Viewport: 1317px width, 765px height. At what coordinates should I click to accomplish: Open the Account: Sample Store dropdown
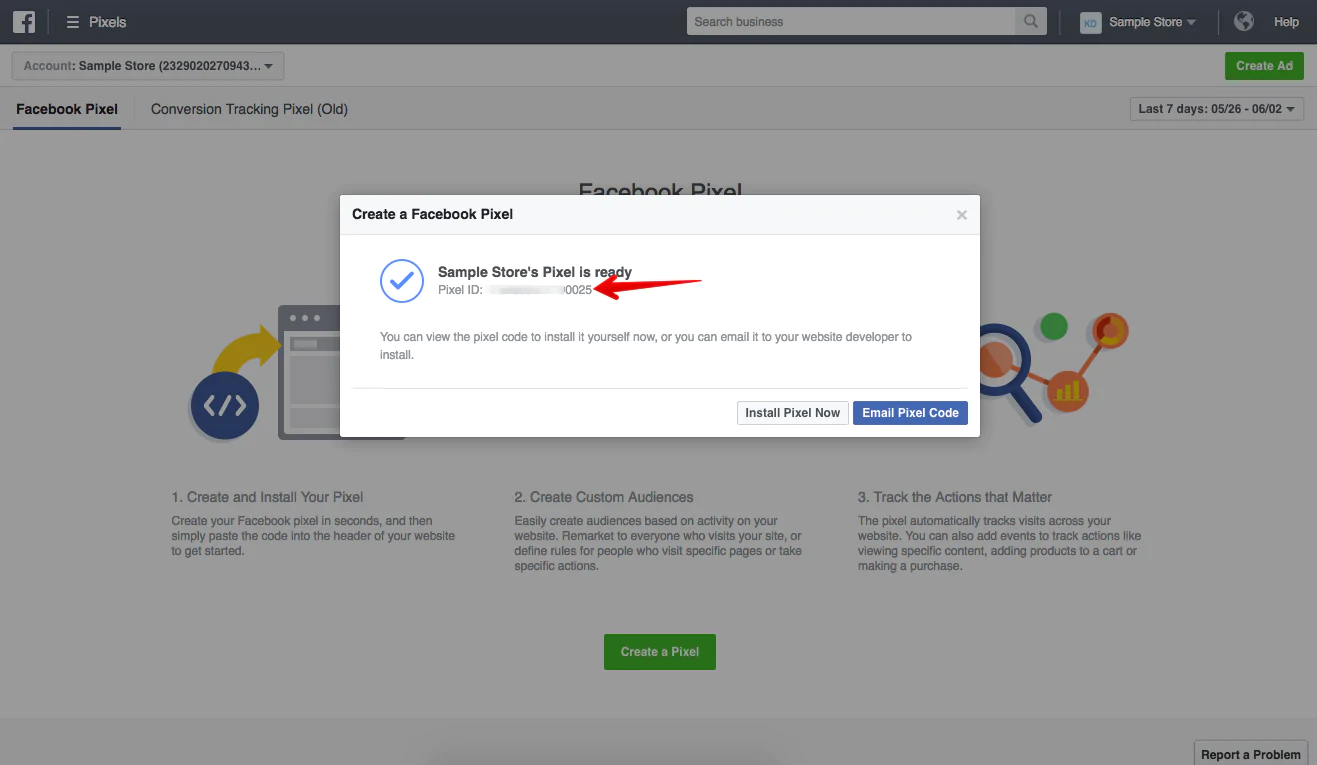[148, 66]
